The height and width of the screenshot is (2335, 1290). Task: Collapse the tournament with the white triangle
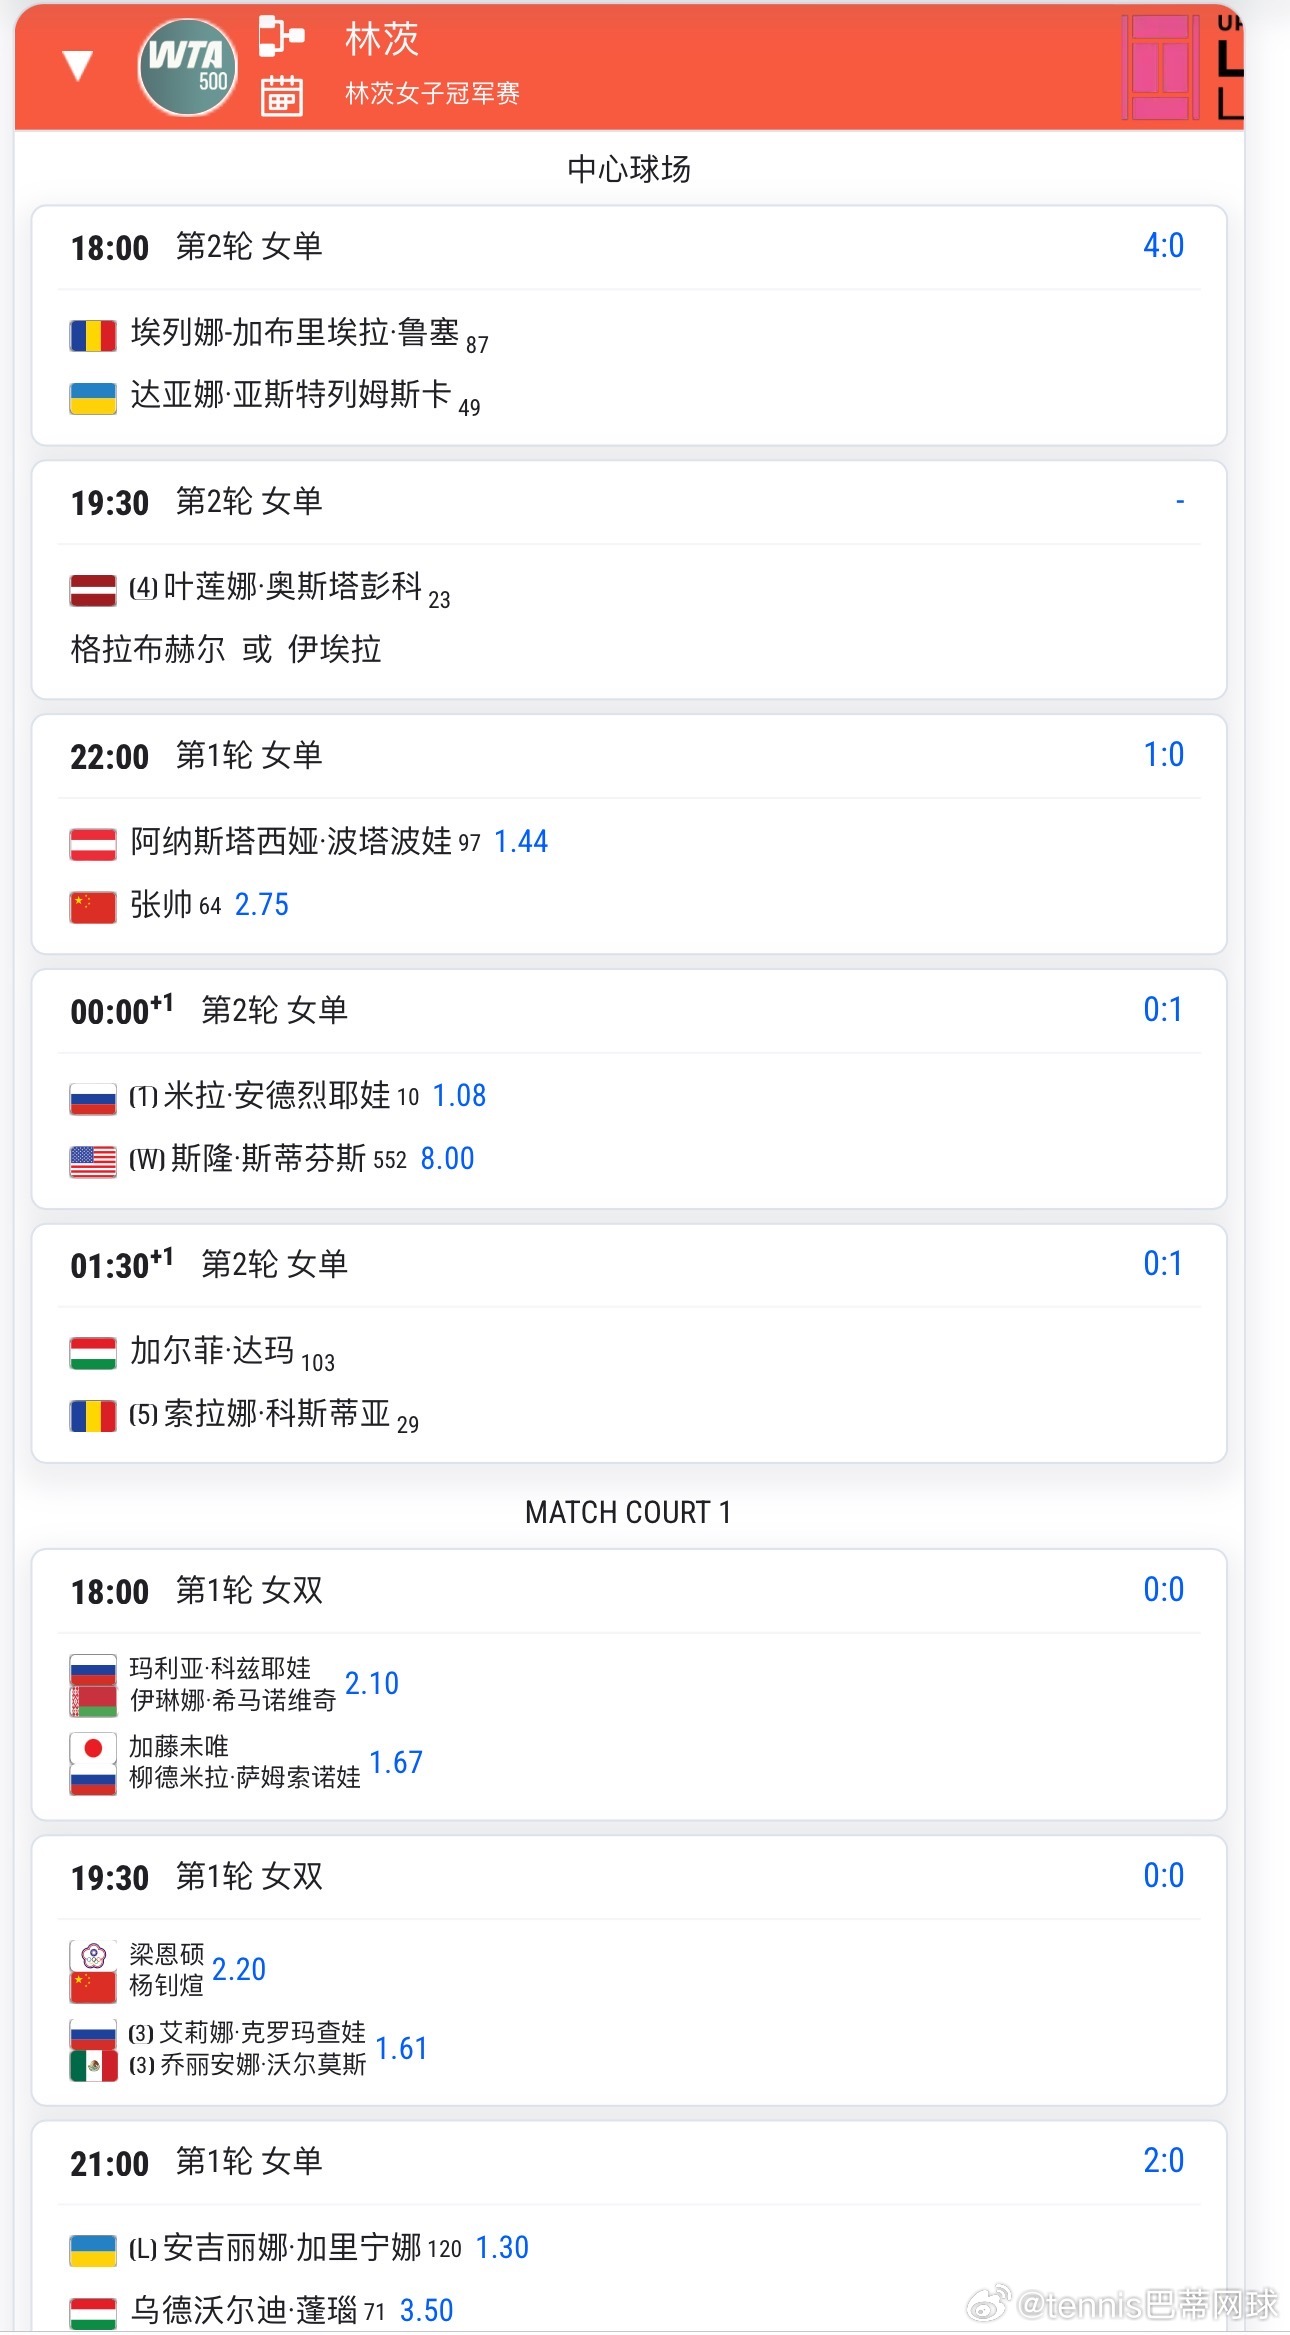[77, 65]
